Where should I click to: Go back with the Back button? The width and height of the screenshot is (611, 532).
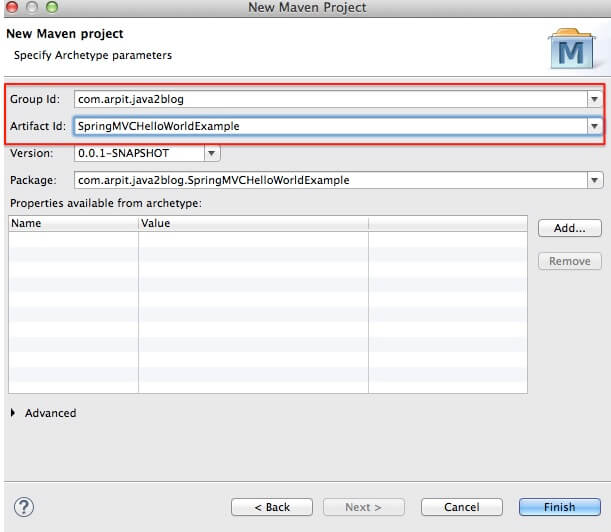[x=272, y=507]
